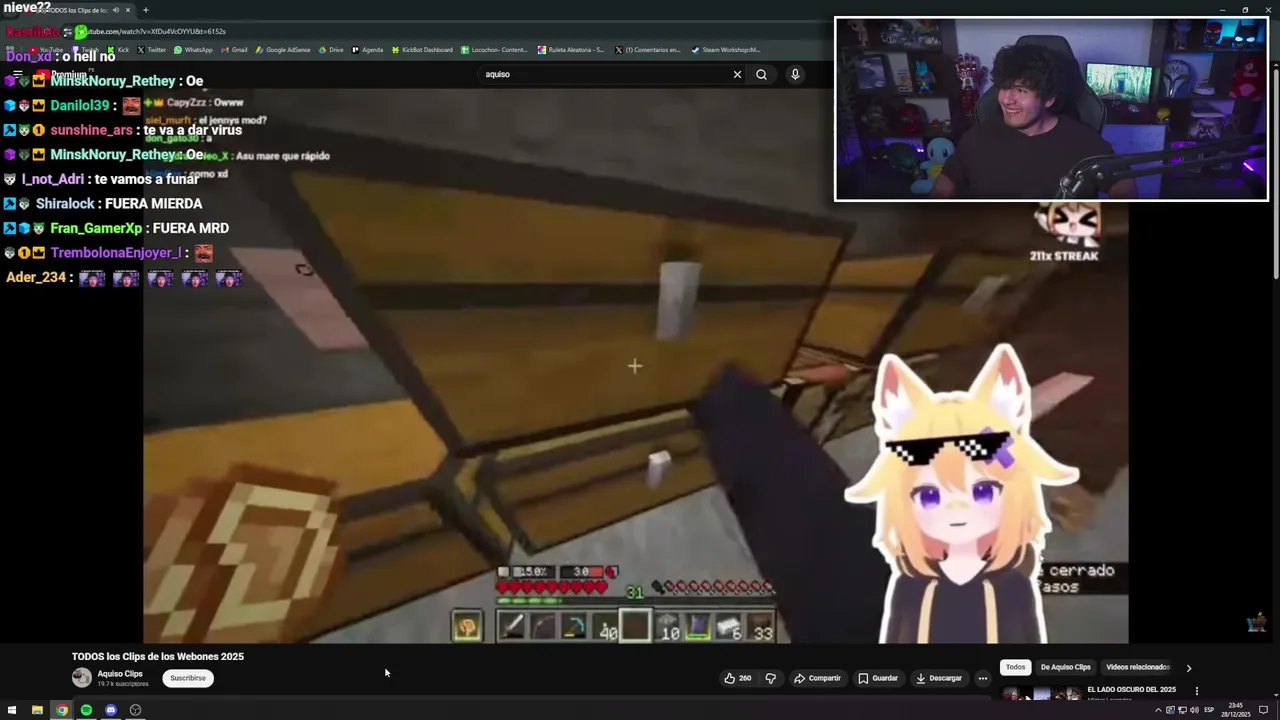Select the 'Videos relacionados' filter chip
The height and width of the screenshot is (720, 1280).
click(1137, 667)
